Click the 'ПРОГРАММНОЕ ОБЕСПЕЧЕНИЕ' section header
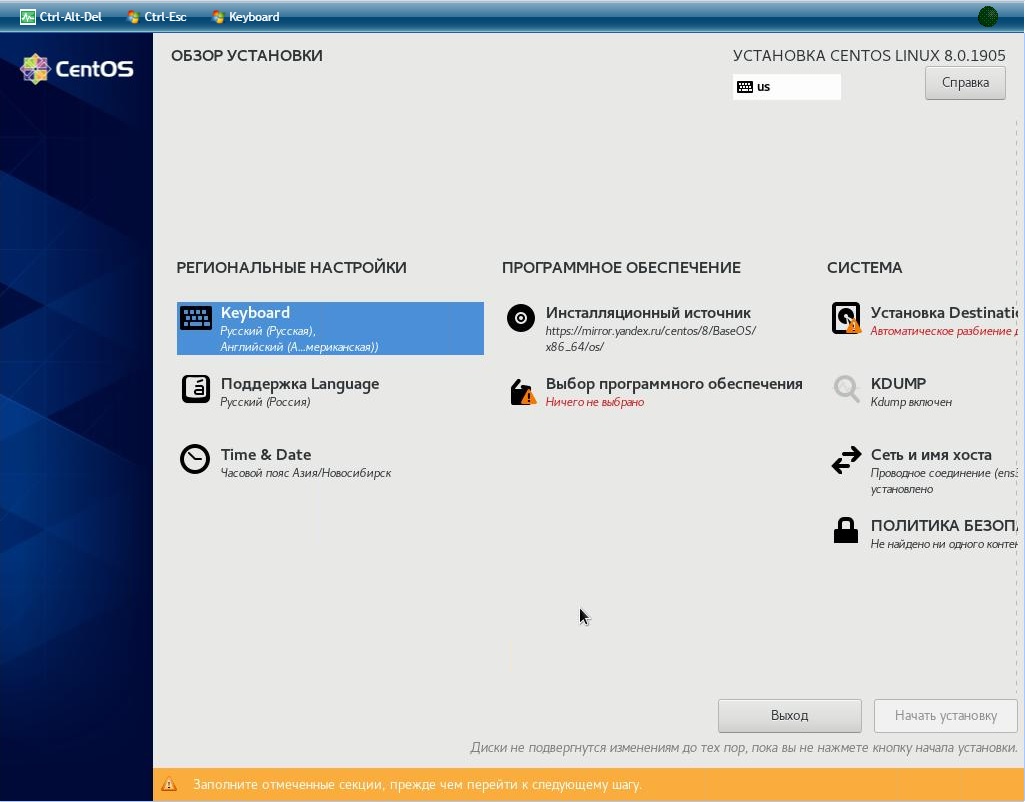1025x802 pixels. 621,267
